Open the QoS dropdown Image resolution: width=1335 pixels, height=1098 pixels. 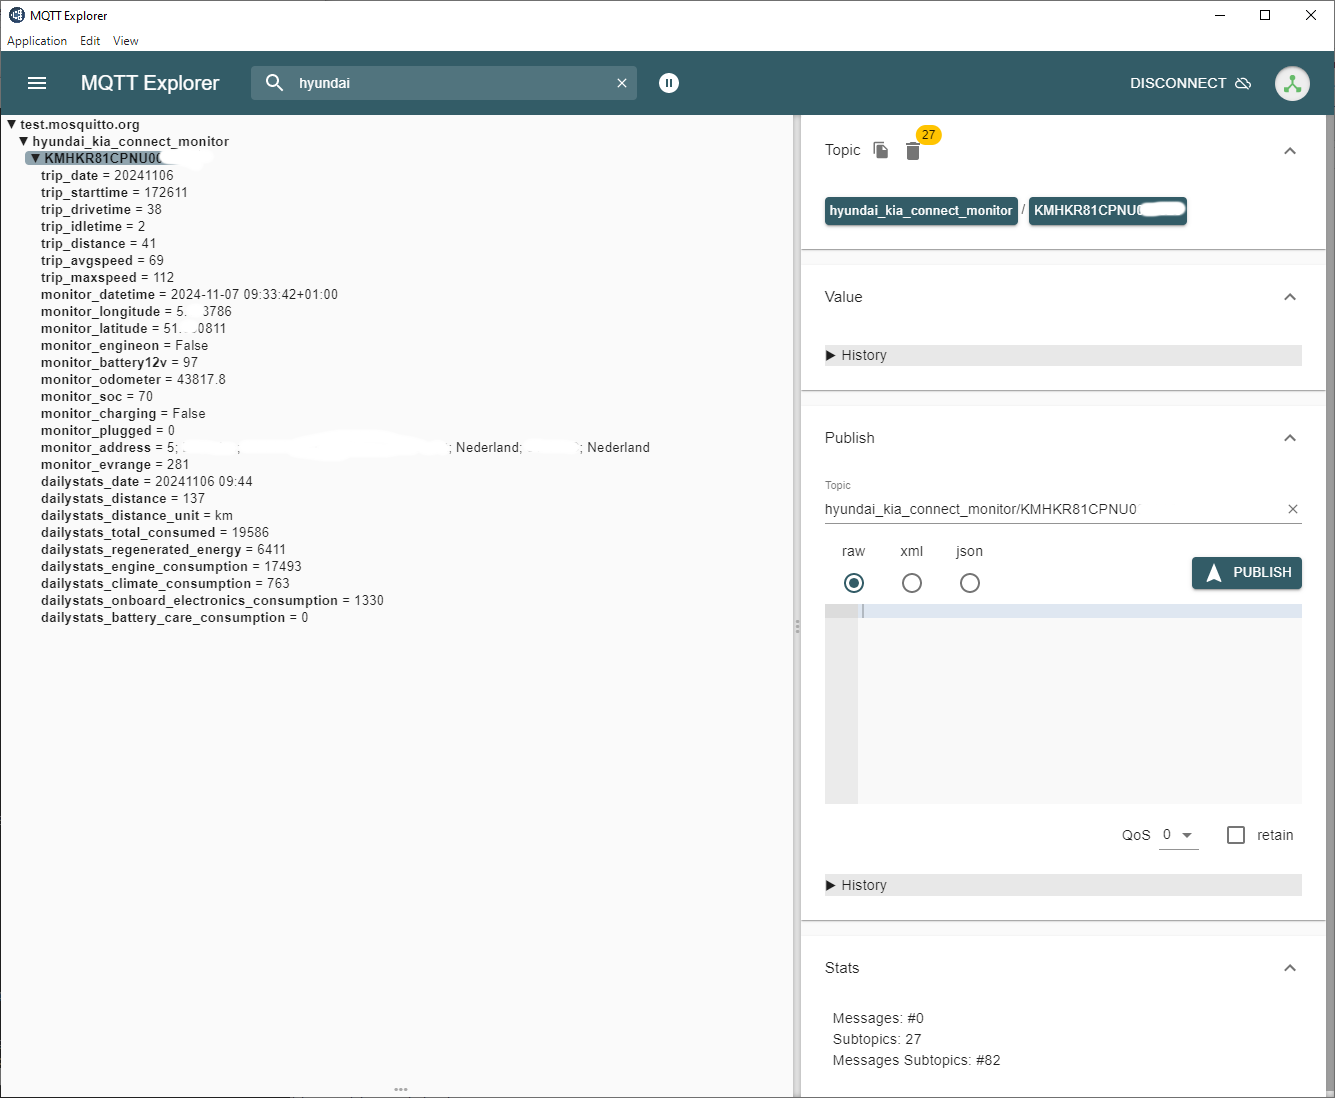point(1178,835)
